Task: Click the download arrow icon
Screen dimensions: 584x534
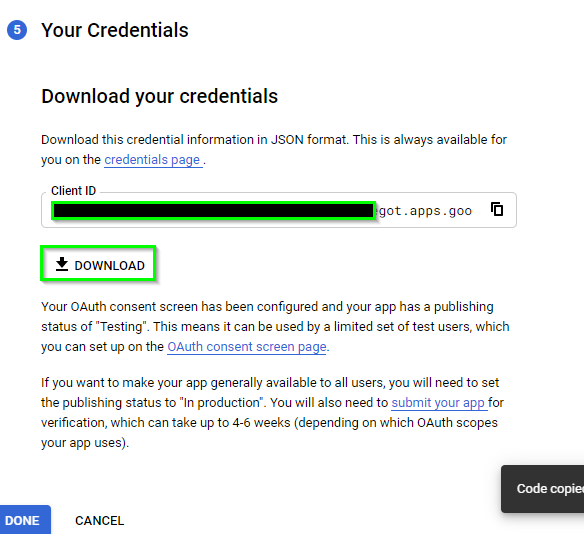Action: (x=62, y=264)
